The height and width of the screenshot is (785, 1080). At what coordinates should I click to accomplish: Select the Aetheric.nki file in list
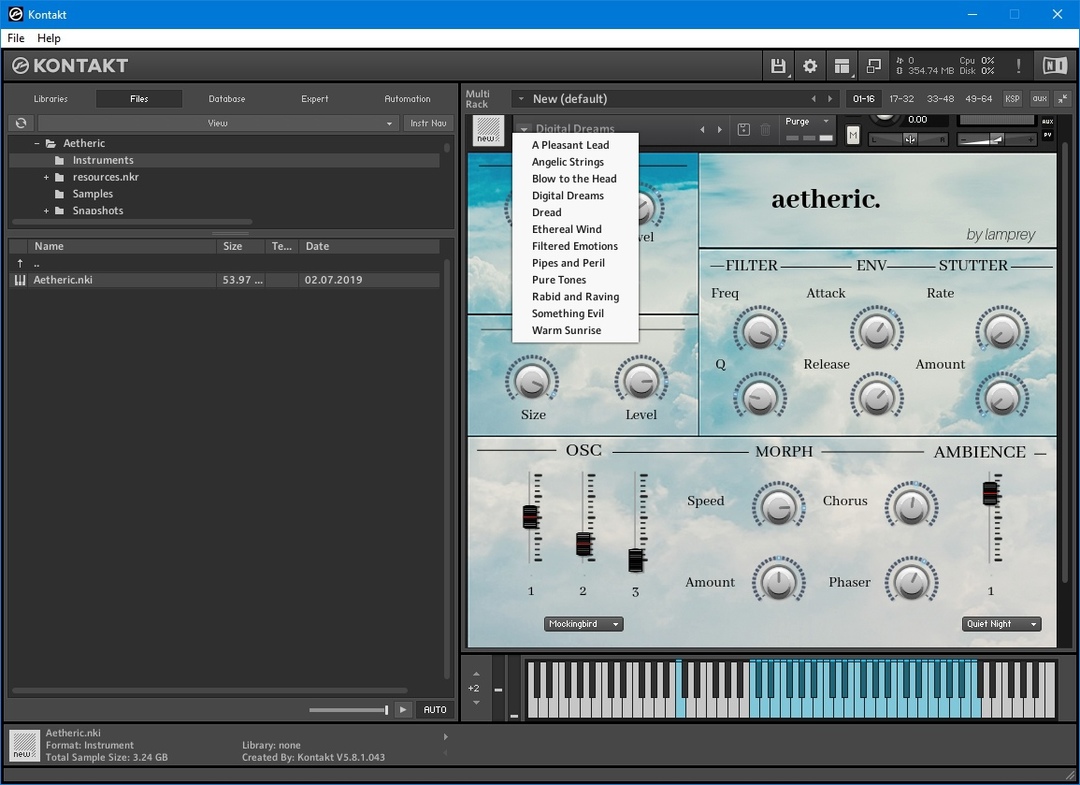(63, 280)
